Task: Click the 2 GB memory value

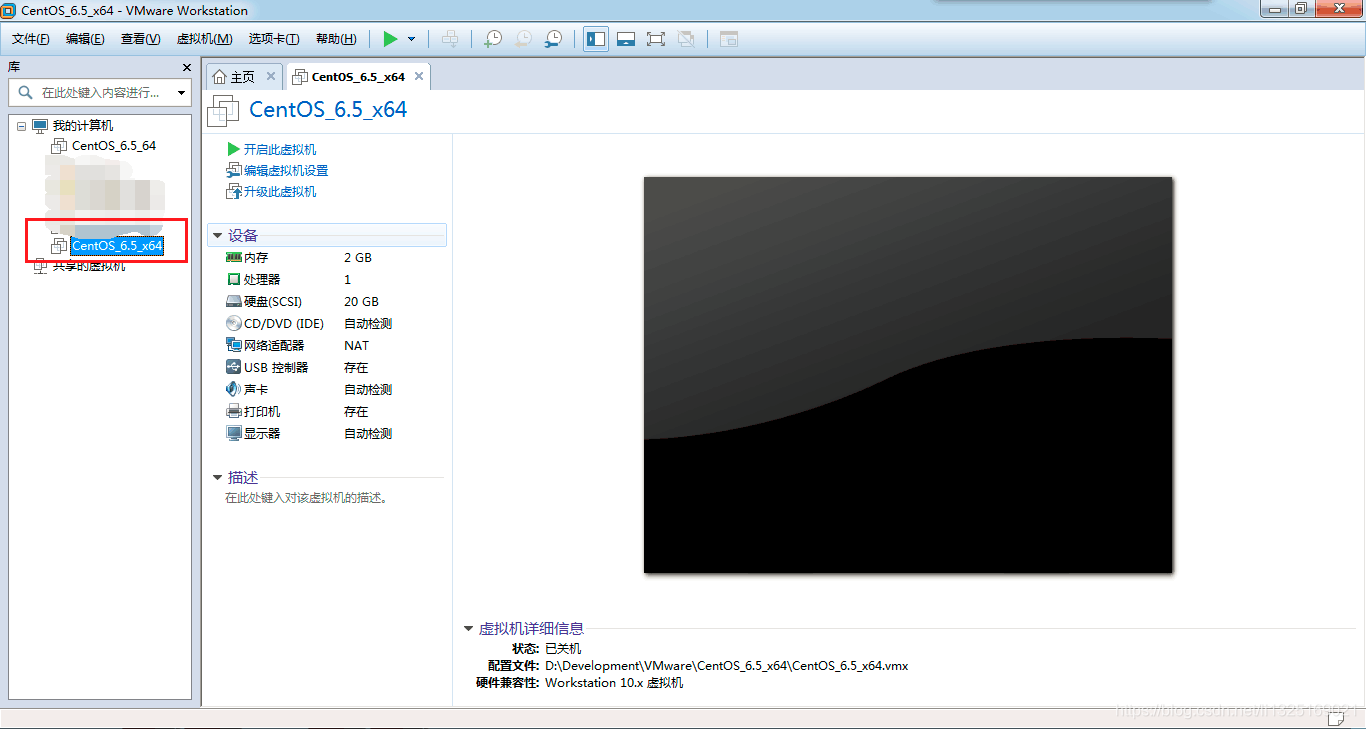Action: point(358,258)
